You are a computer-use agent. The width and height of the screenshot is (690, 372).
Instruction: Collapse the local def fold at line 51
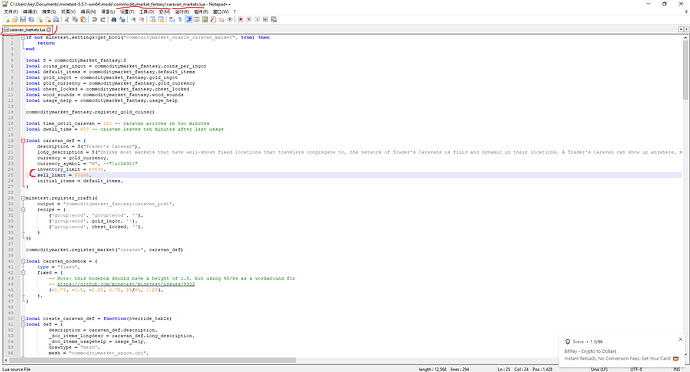(23, 324)
